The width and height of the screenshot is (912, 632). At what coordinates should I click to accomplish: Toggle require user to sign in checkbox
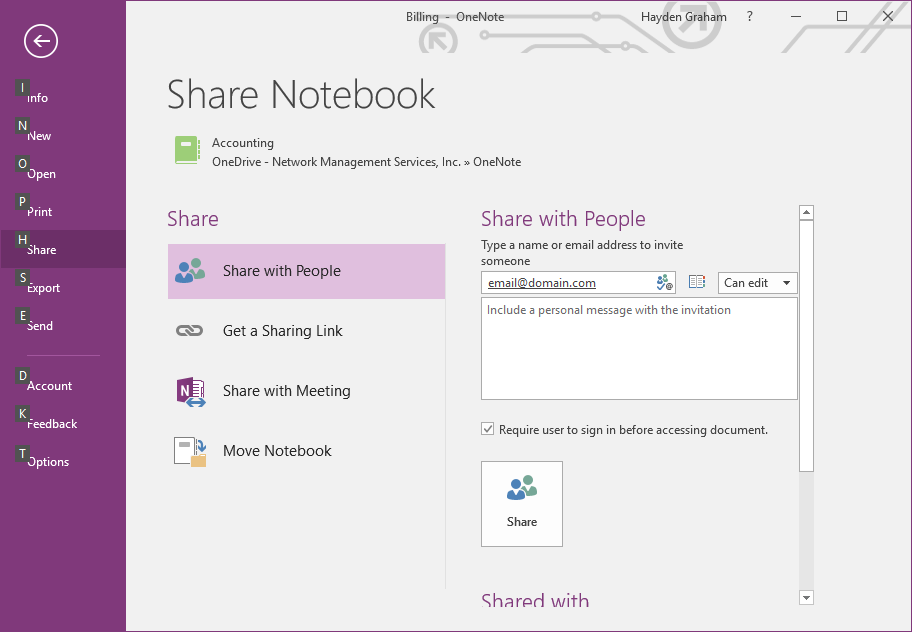tap(487, 429)
